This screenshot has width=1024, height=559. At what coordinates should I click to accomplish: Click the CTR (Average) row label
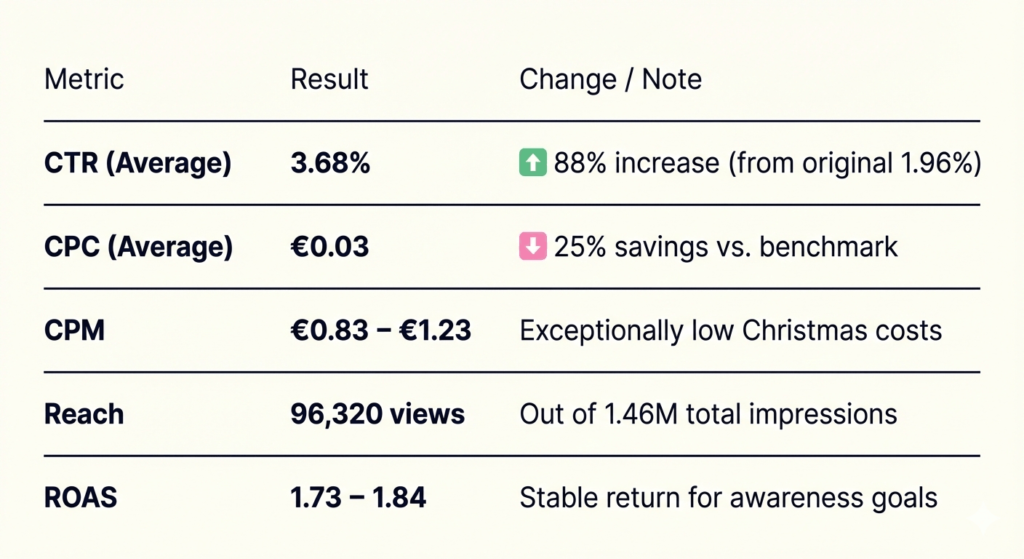click(x=138, y=163)
